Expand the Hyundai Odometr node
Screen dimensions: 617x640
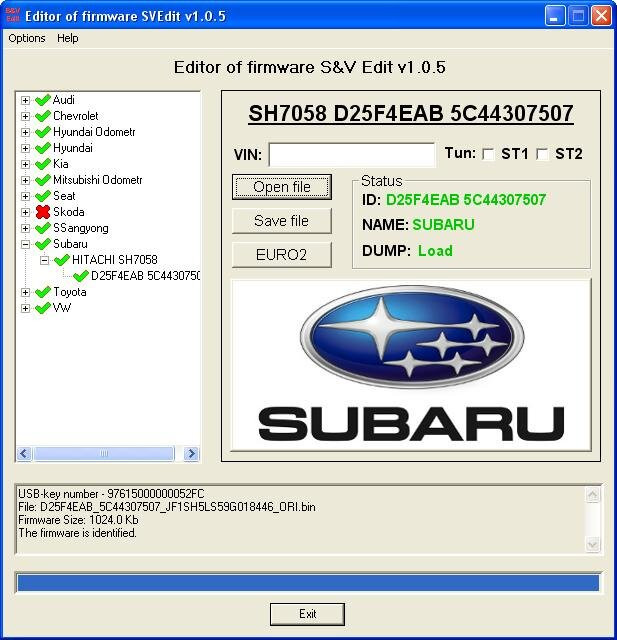[x=25, y=132]
